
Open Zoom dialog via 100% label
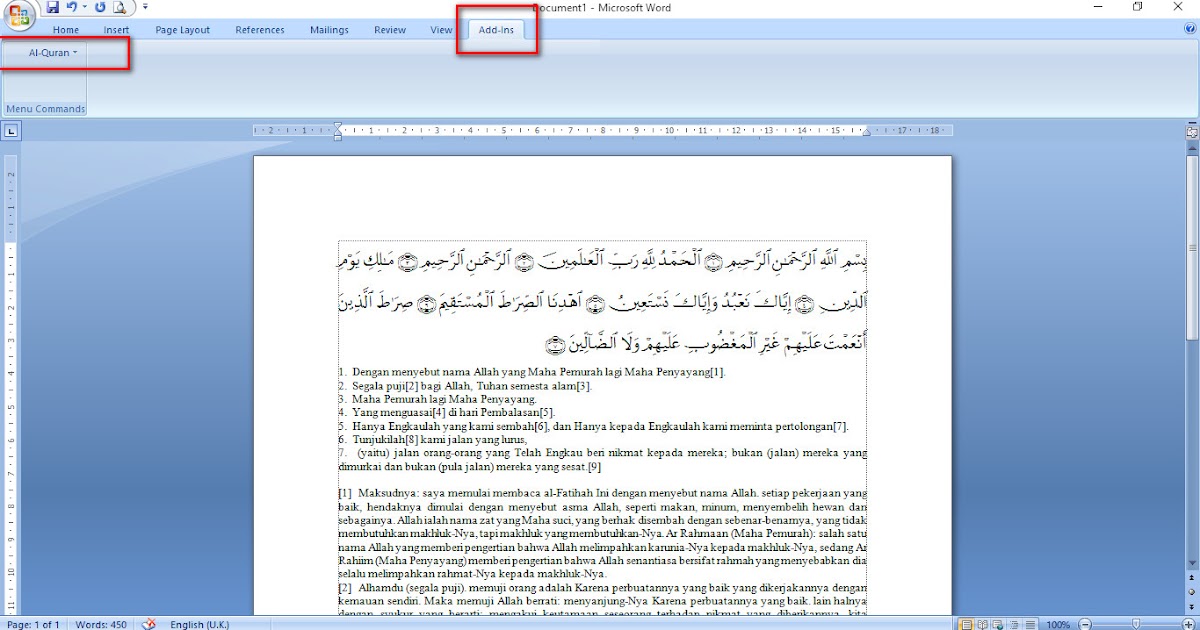tap(1058, 624)
